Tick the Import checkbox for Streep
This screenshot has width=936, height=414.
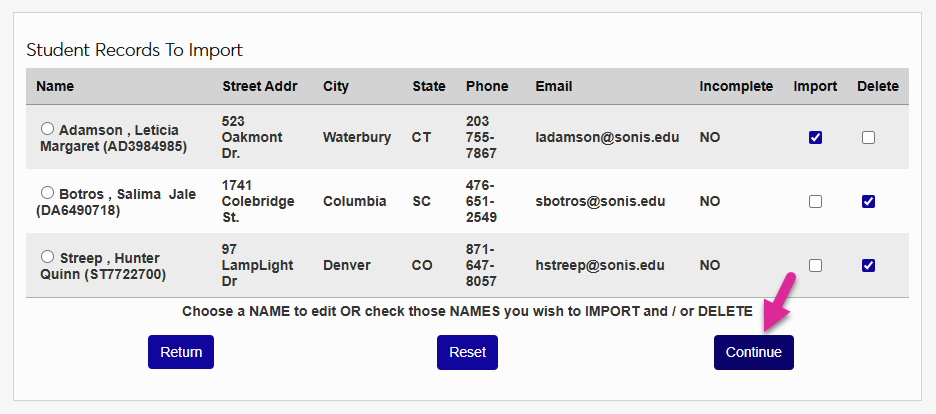[x=815, y=266]
